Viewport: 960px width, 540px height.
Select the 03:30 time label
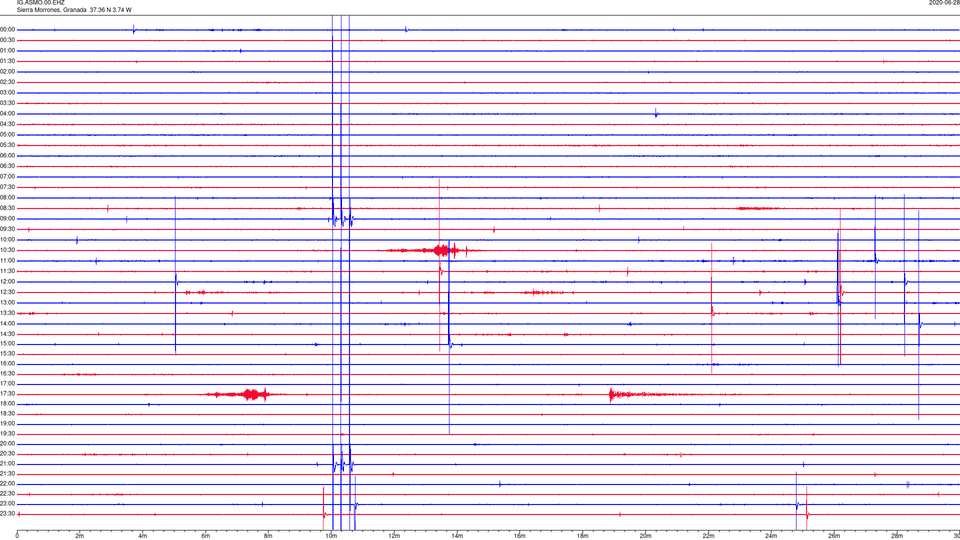tap(7, 103)
